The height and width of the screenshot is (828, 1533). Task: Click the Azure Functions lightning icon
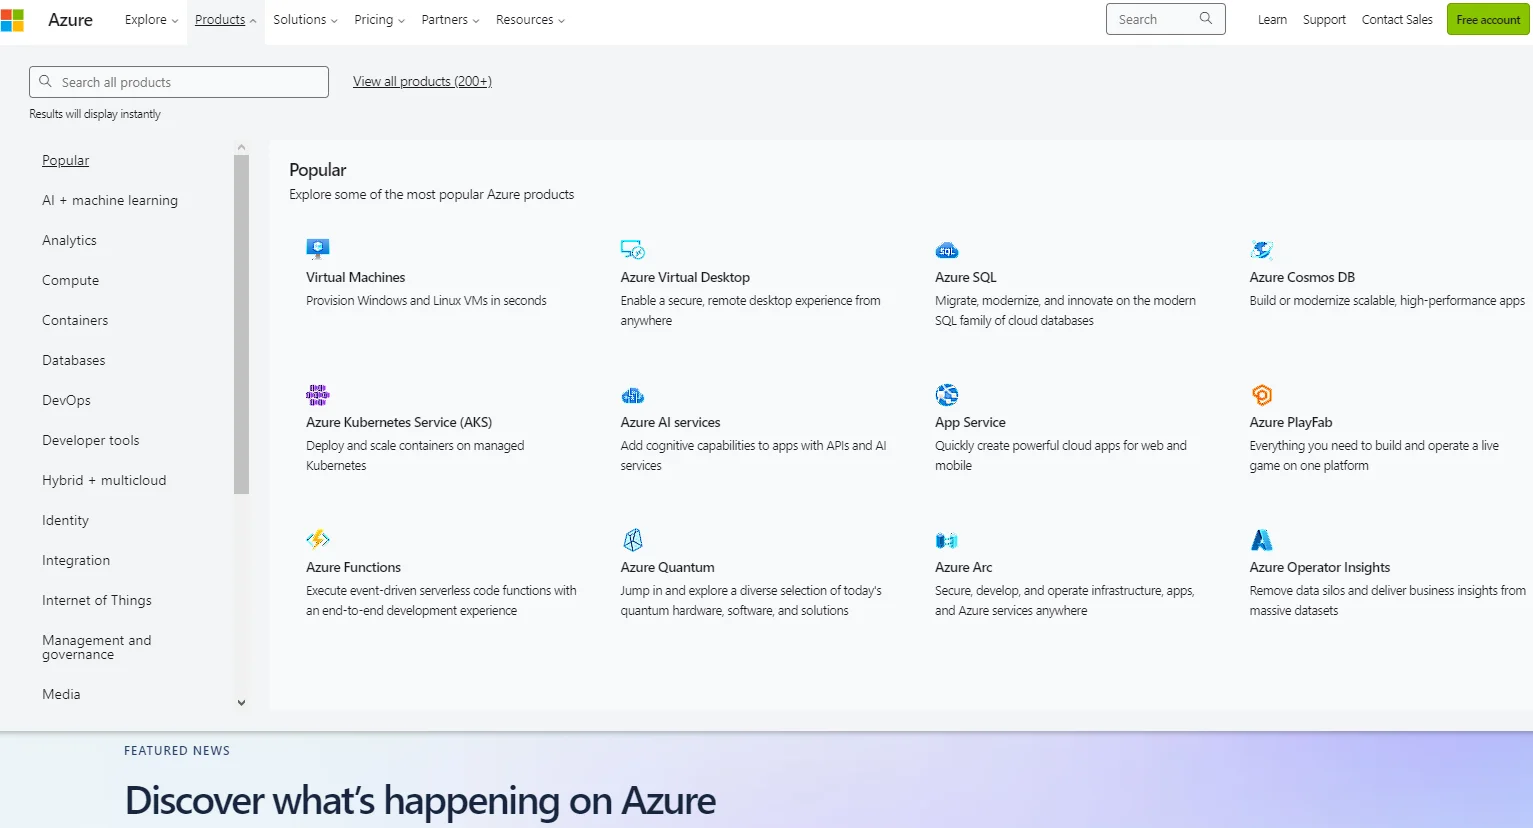point(318,539)
